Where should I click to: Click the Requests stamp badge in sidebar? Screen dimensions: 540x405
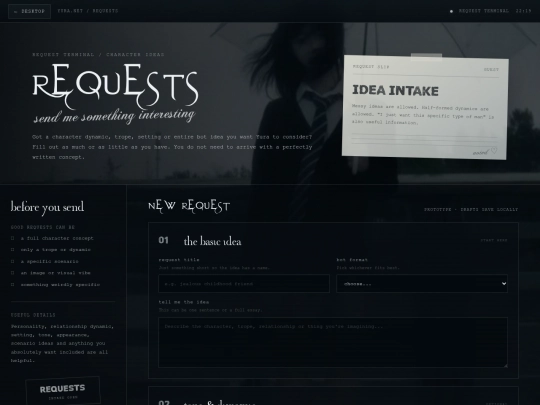[63, 392]
